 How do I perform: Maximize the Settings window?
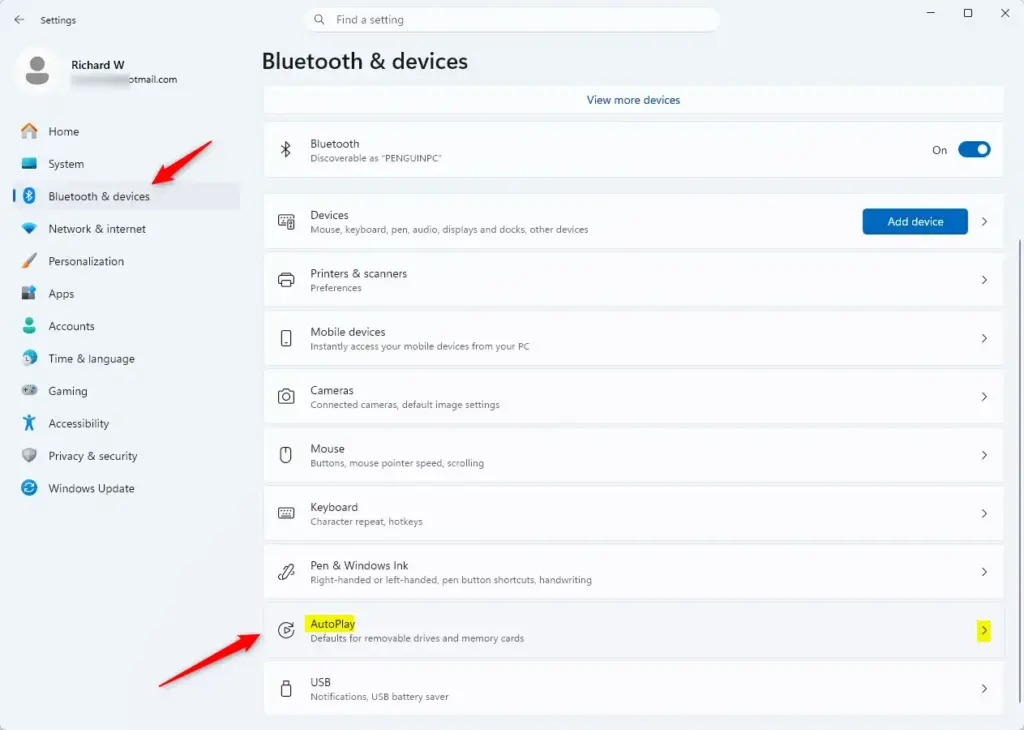(968, 13)
